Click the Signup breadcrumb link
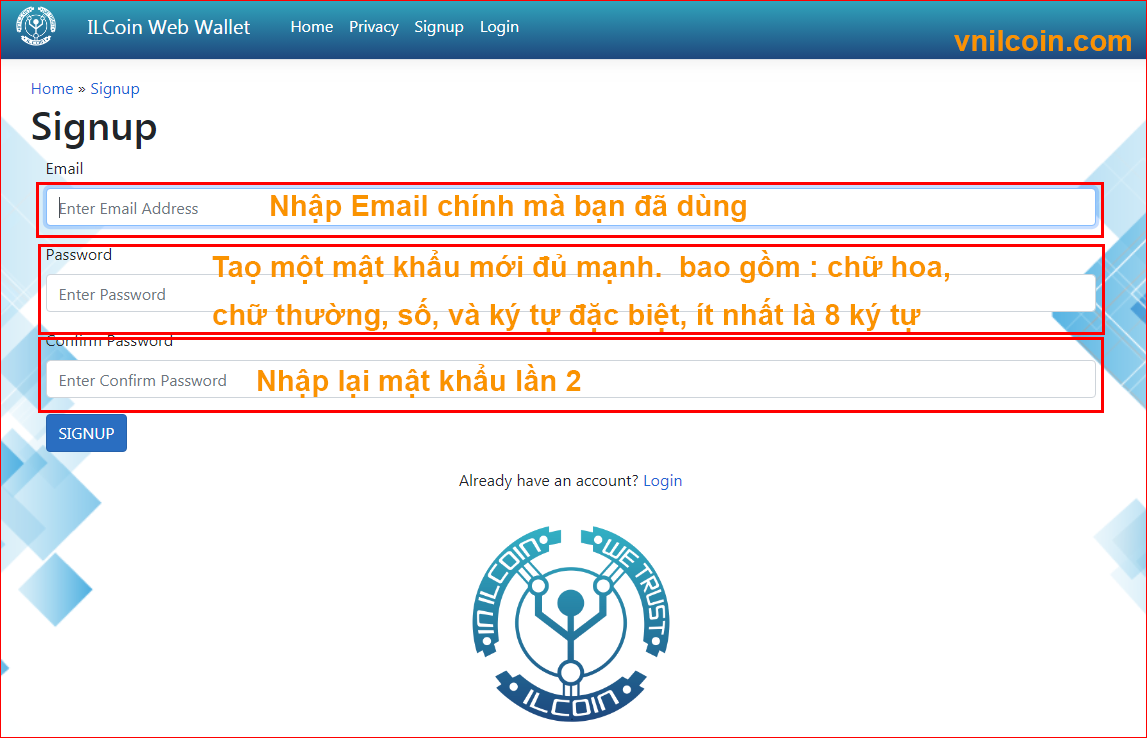The height and width of the screenshot is (738, 1147). tap(115, 89)
